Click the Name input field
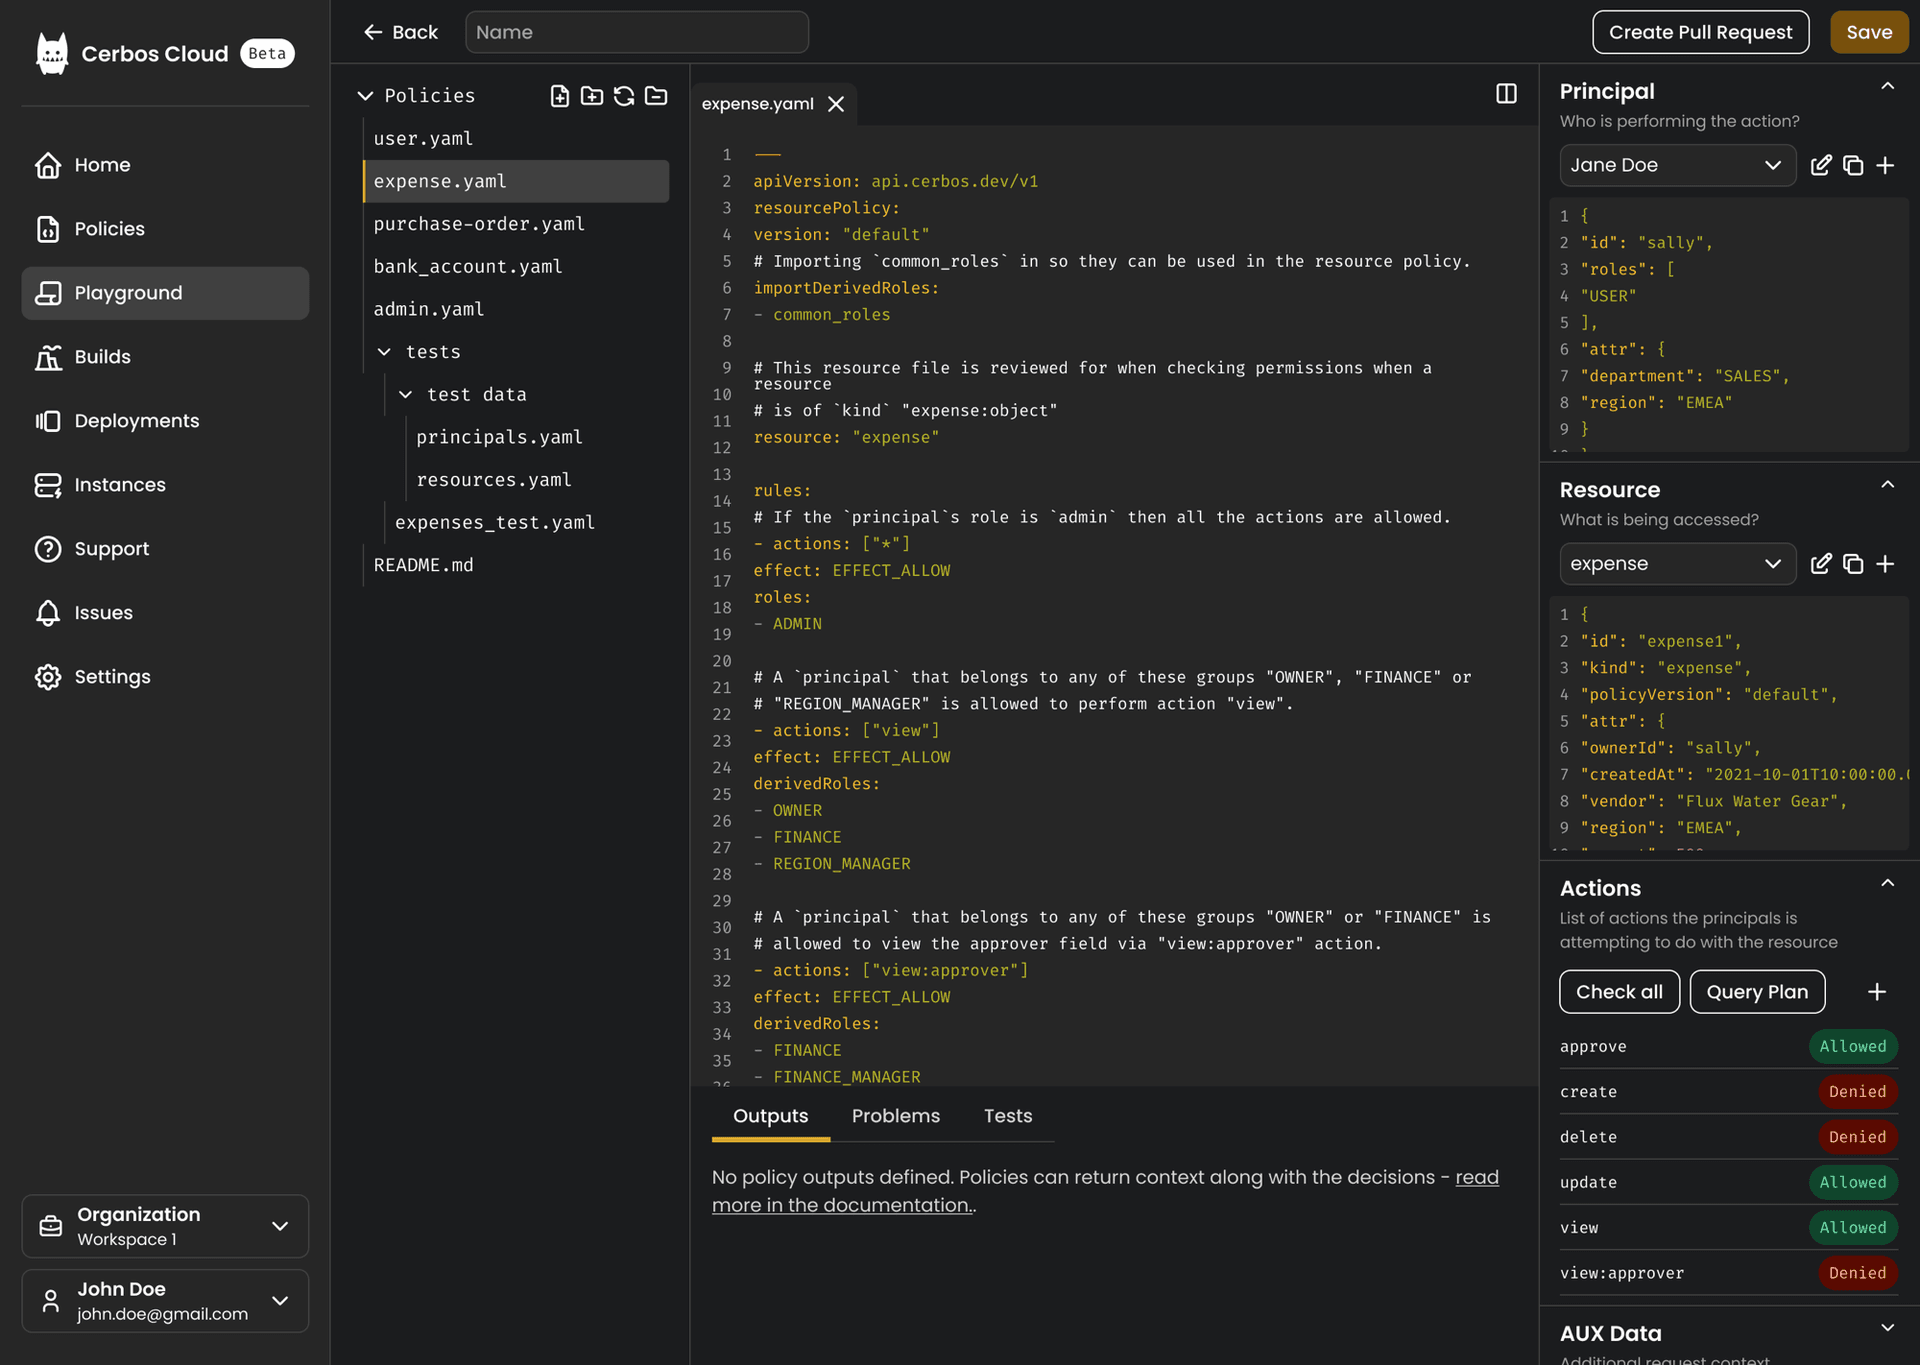The width and height of the screenshot is (1920, 1365). 636,32
